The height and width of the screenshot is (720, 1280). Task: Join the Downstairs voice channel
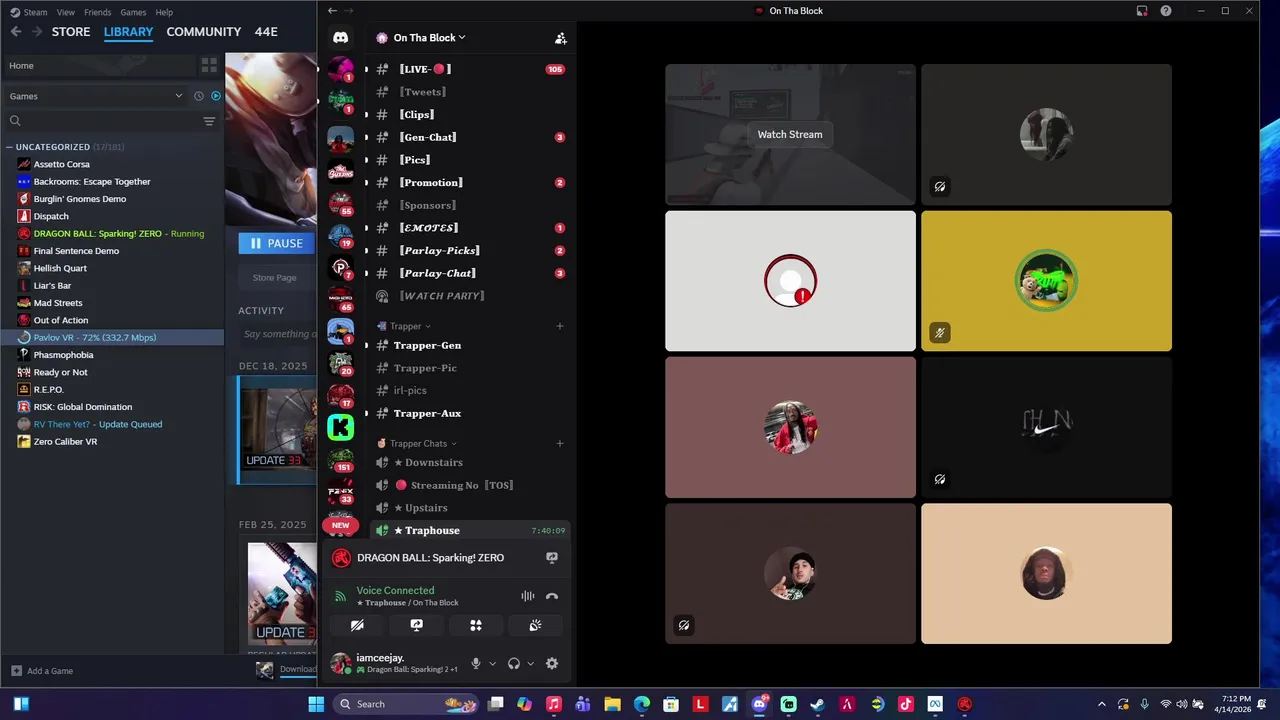tap(468, 462)
